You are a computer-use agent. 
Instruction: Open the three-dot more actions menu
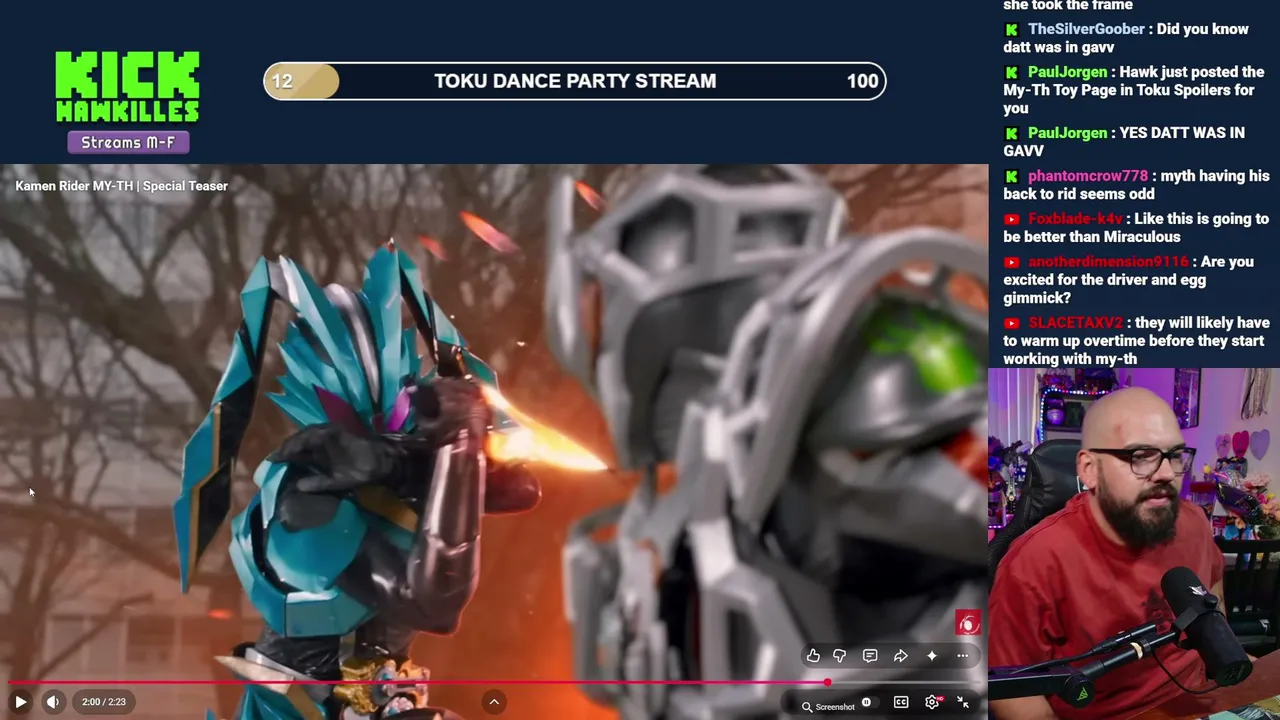(x=962, y=656)
